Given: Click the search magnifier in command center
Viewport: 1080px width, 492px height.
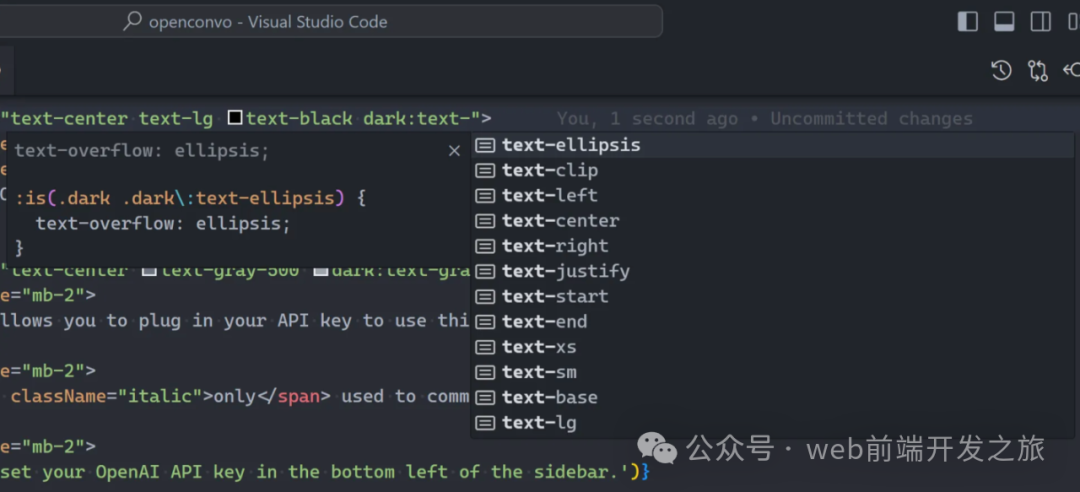Looking at the screenshot, I should 132,21.
